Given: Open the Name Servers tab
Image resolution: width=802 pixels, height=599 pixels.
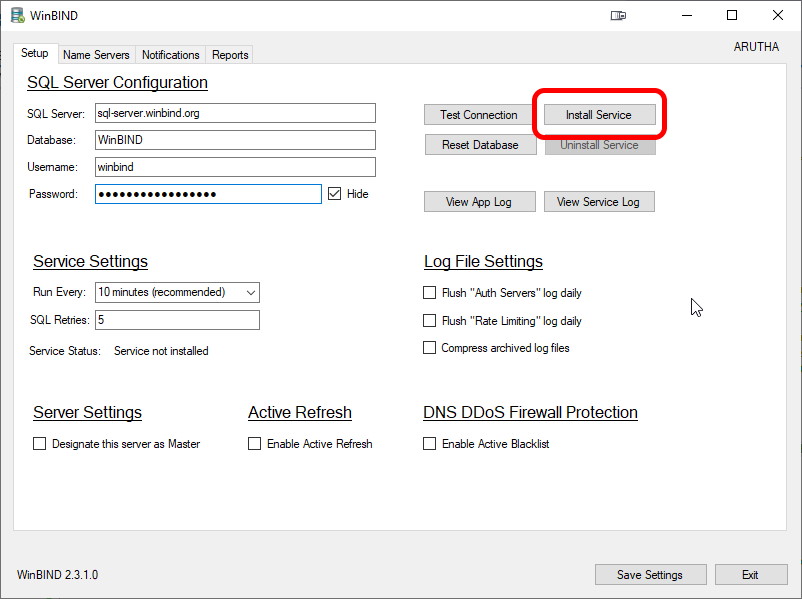Looking at the screenshot, I should tap(96, 55).
